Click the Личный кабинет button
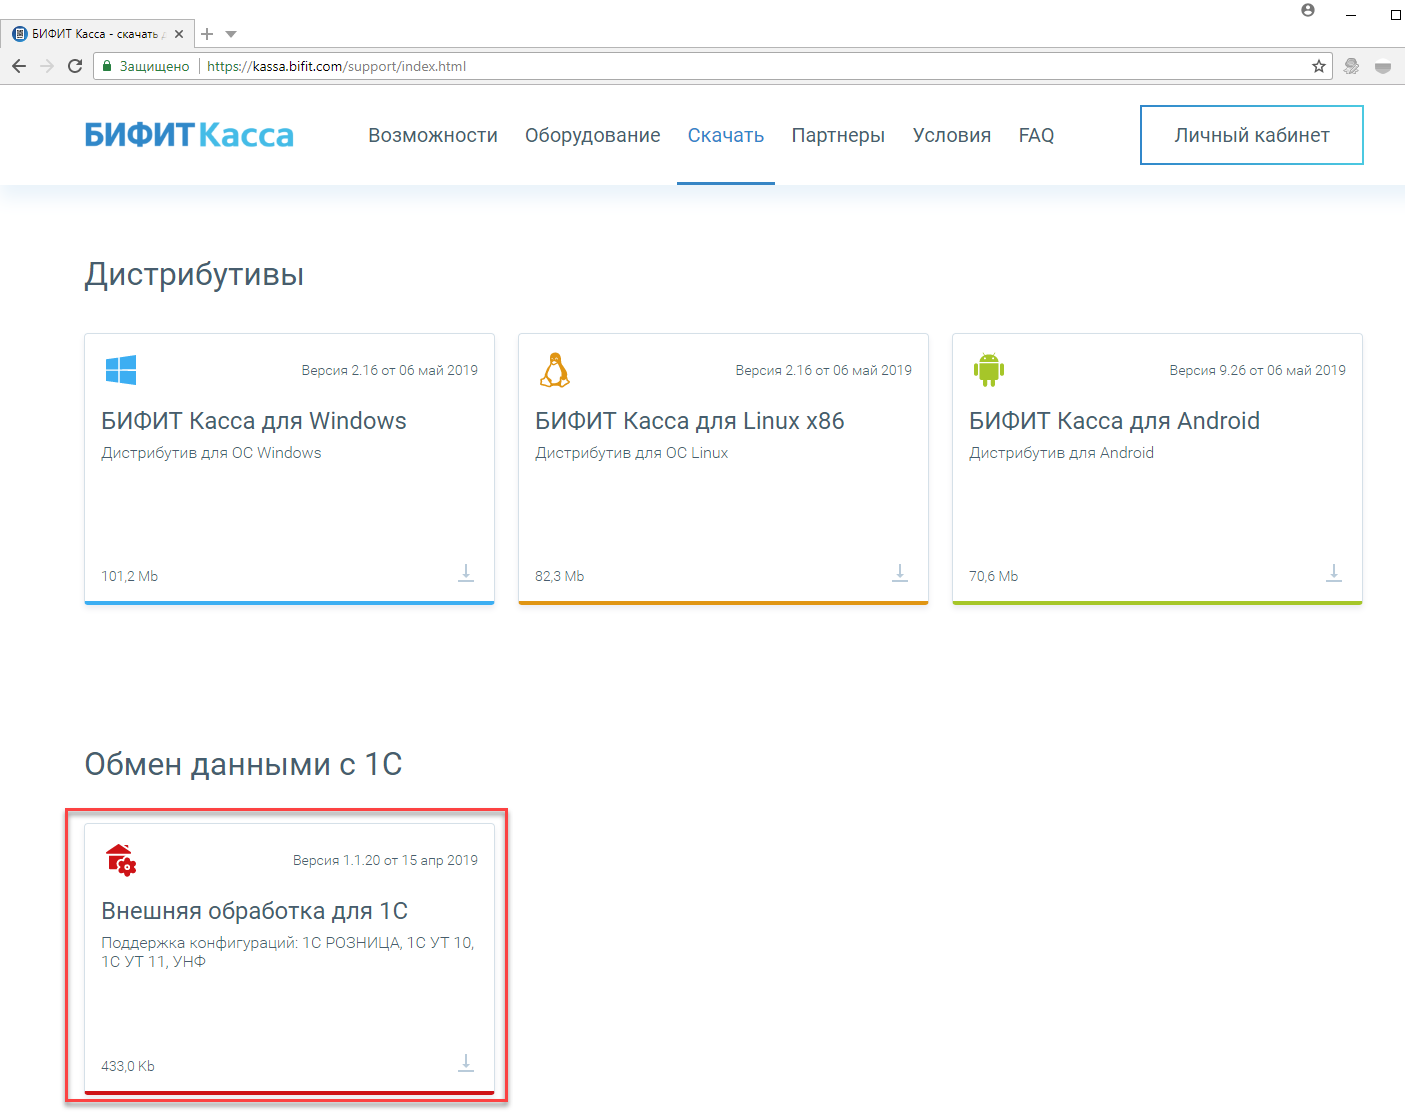The image size is (1405, 1112). pos(1252,135)
